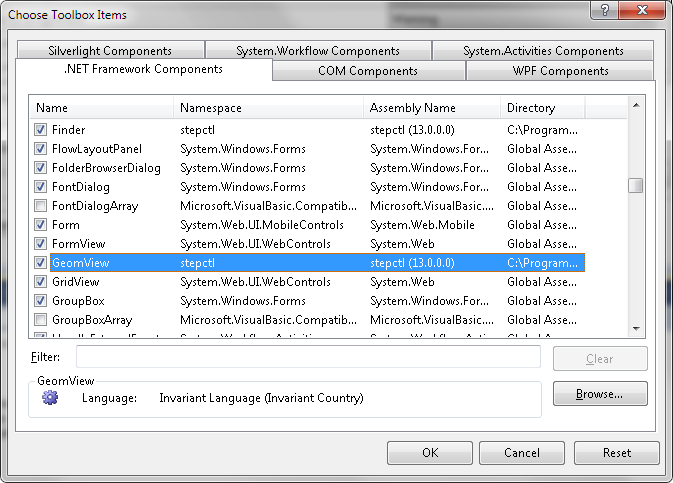The width and height of the screenshot is (673, 483).
Task: Sort list by the Name column header
Action: click(x=102, y=108)
